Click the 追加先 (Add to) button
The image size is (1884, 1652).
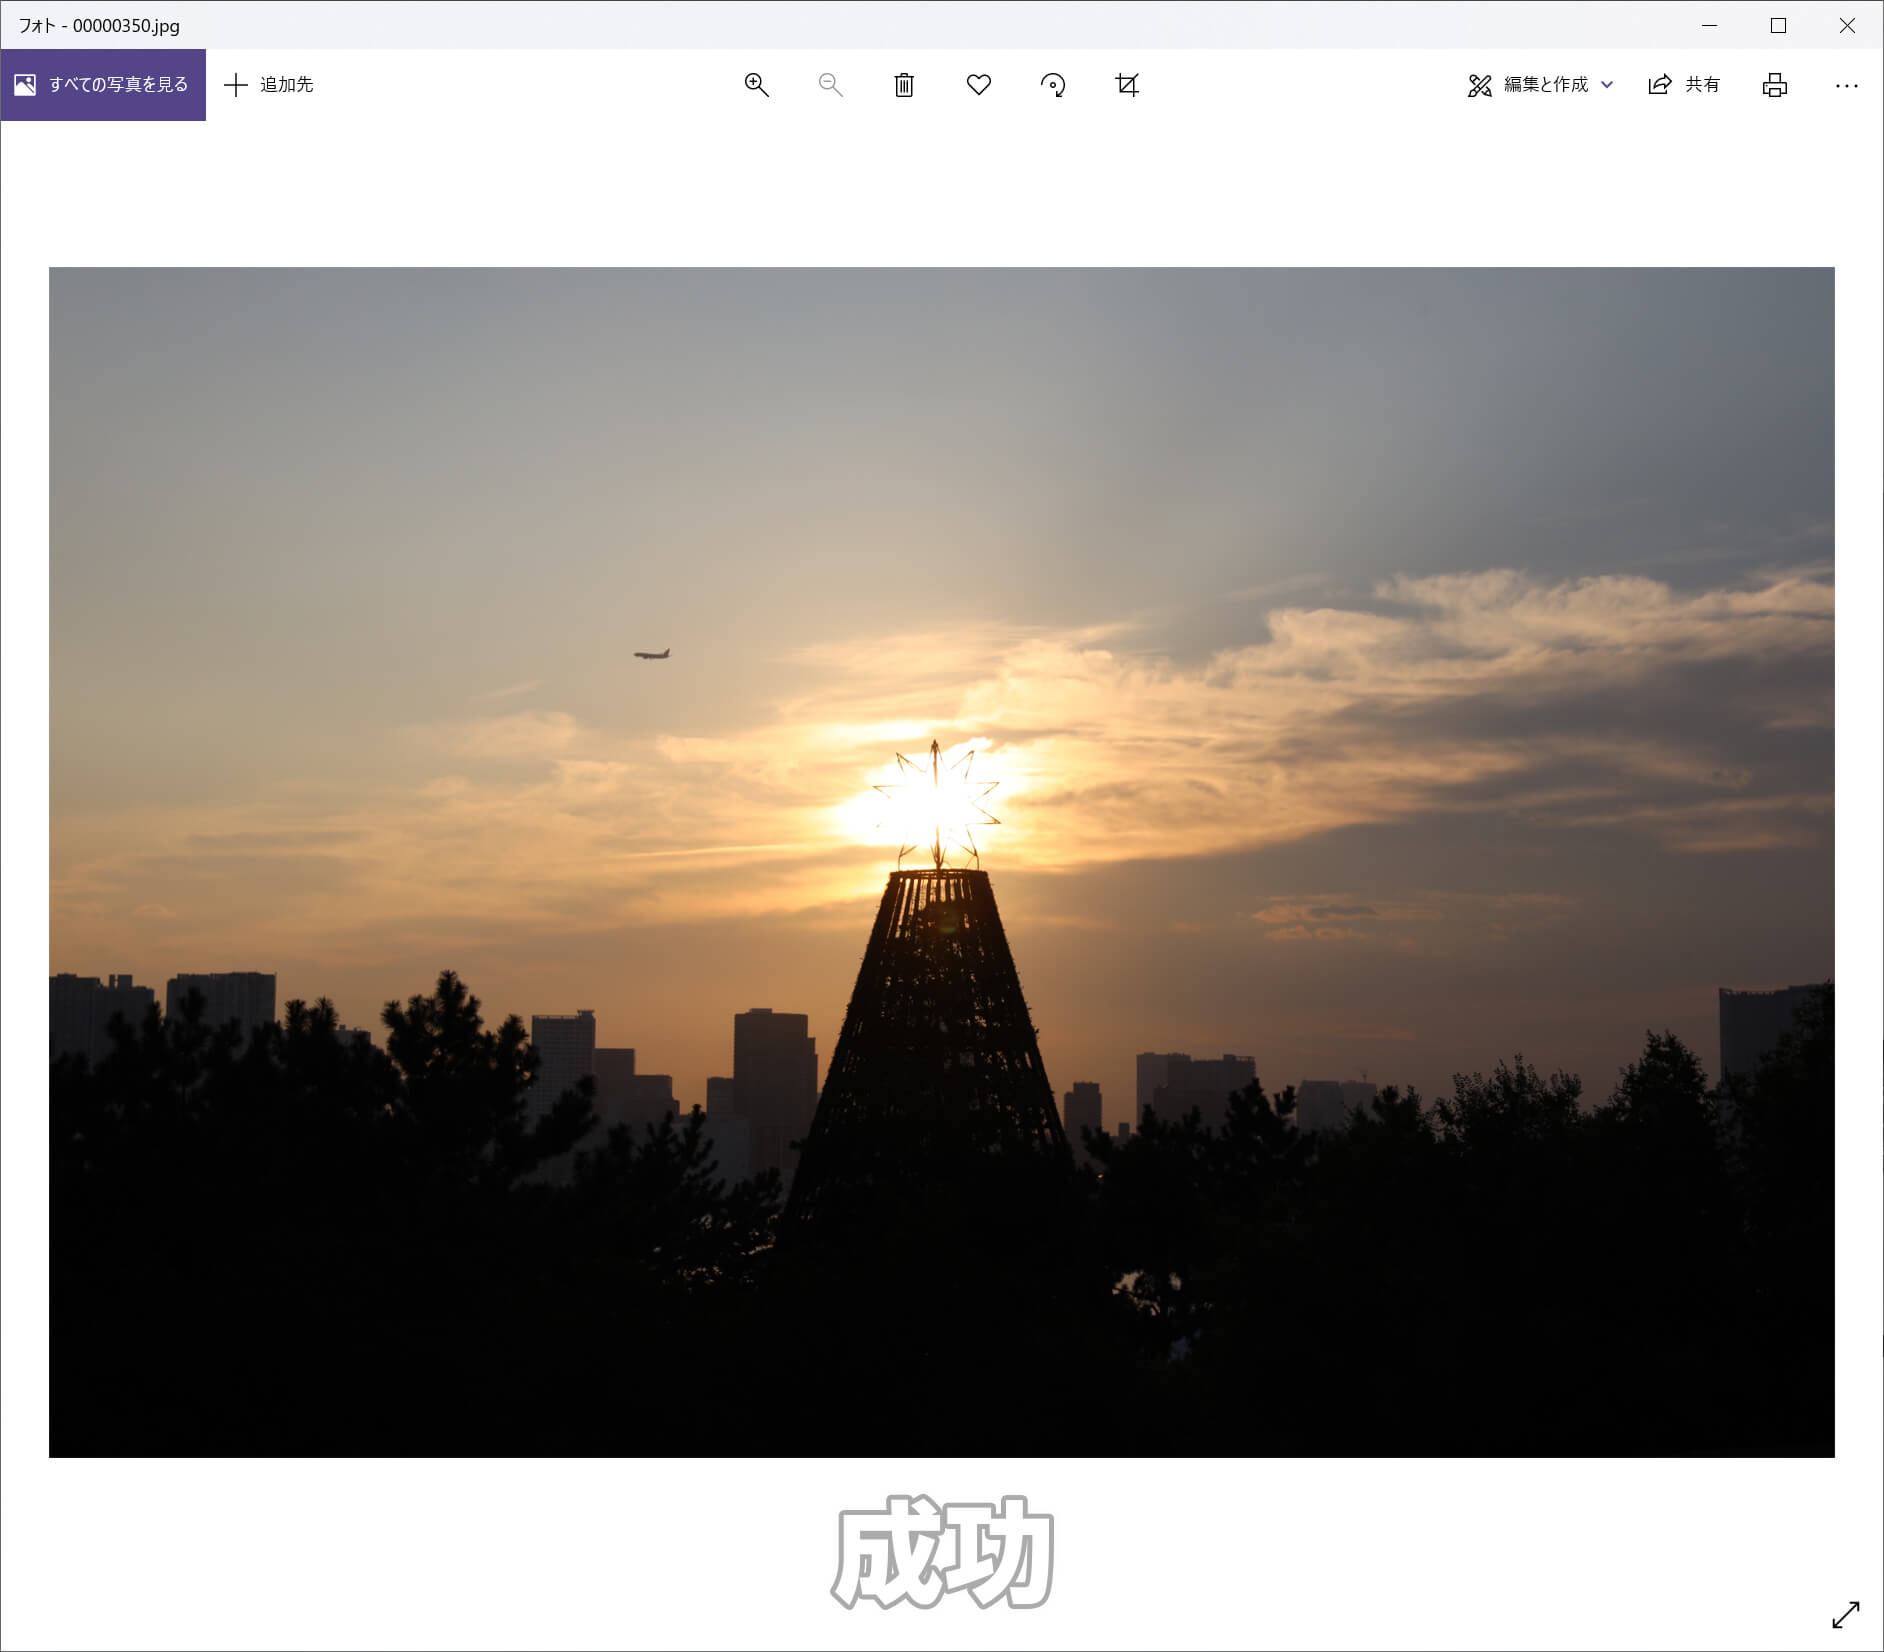click(269, 85)
